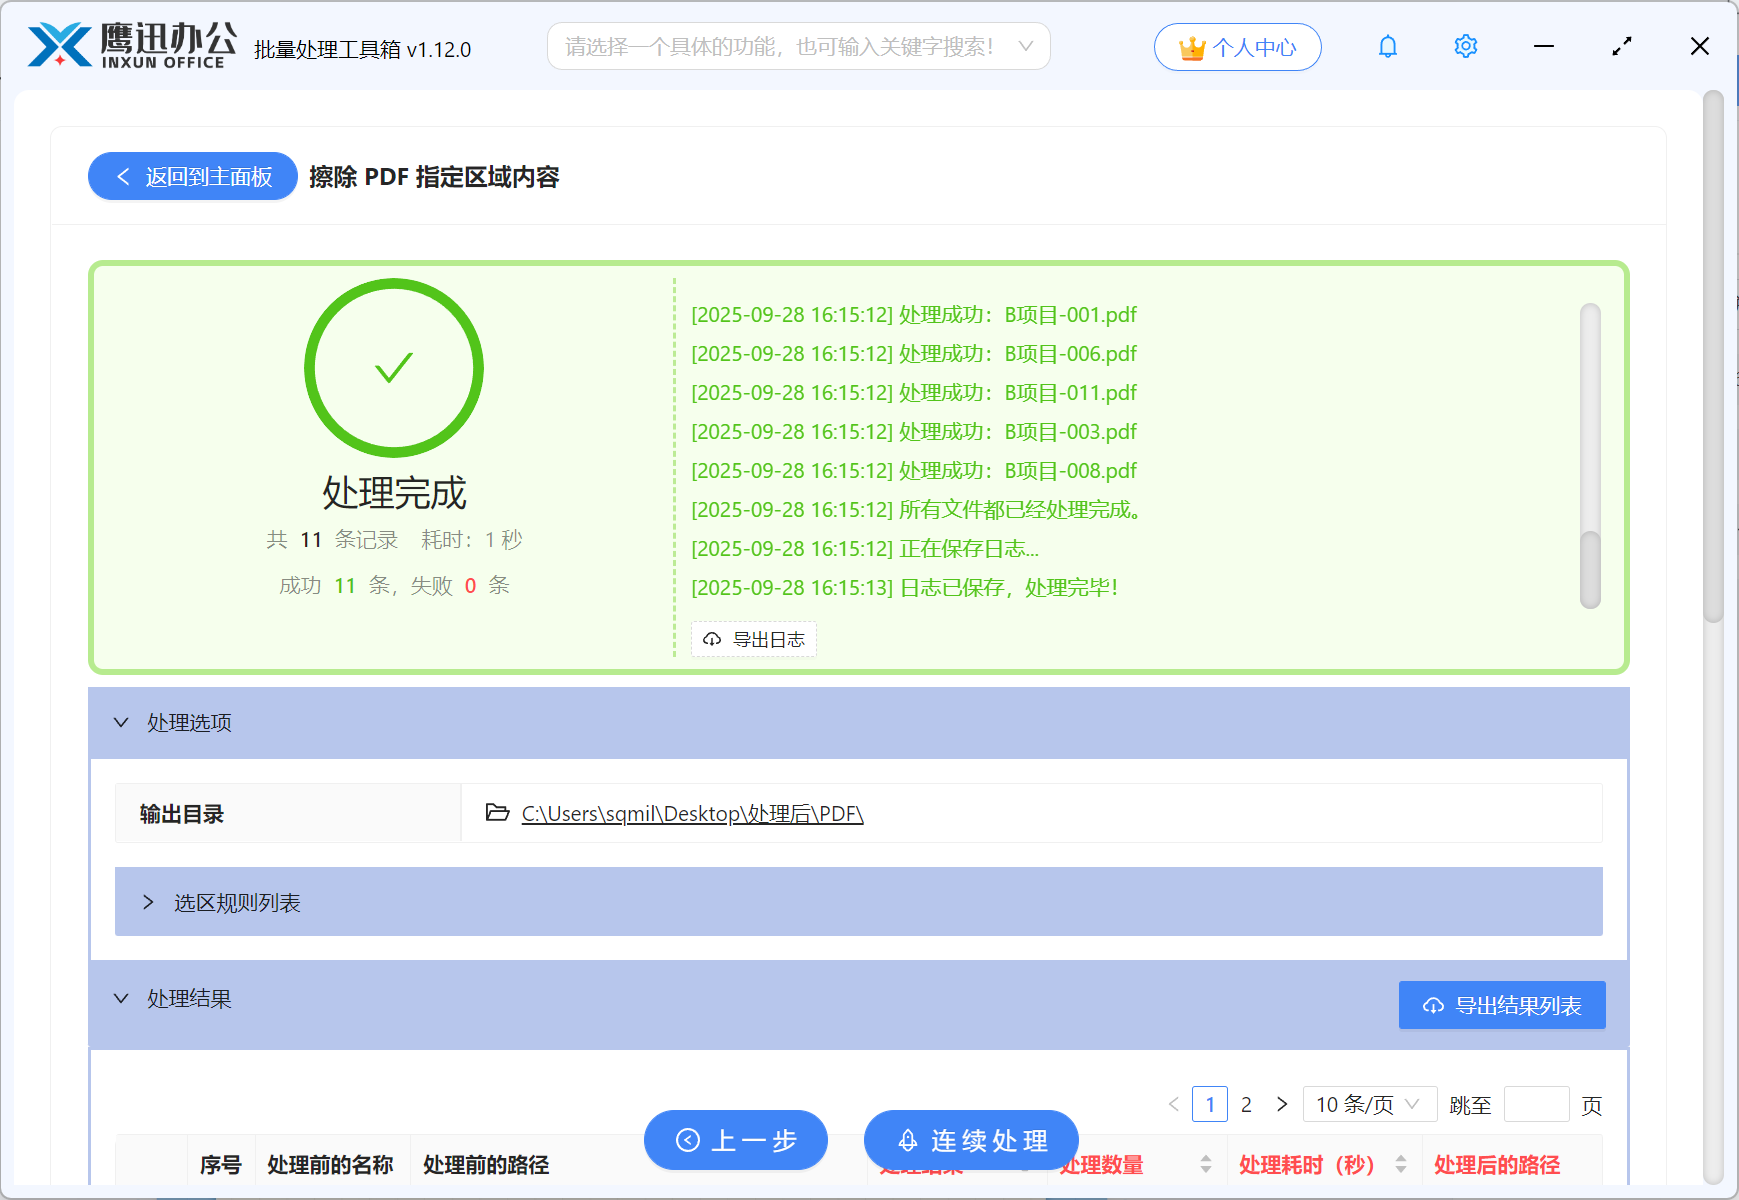Click the log panel scrollbar thumb
This screenshot has height=1200, width=1739.
(1590, 569)
